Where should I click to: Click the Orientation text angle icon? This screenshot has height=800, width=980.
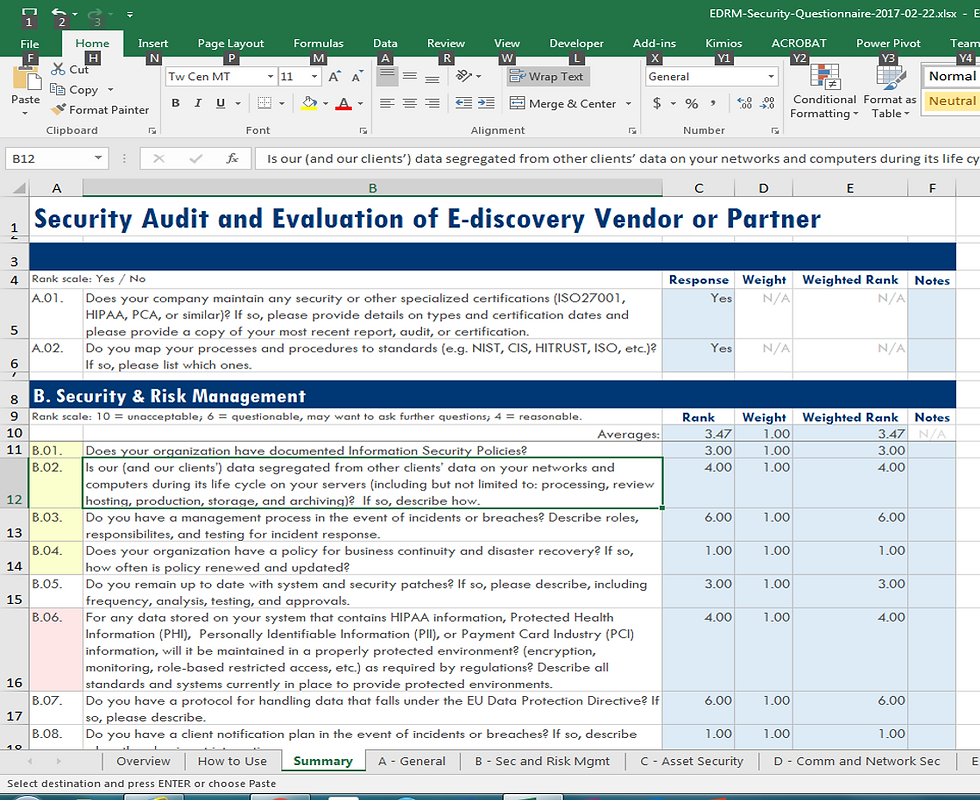click(x=464, y=76)
